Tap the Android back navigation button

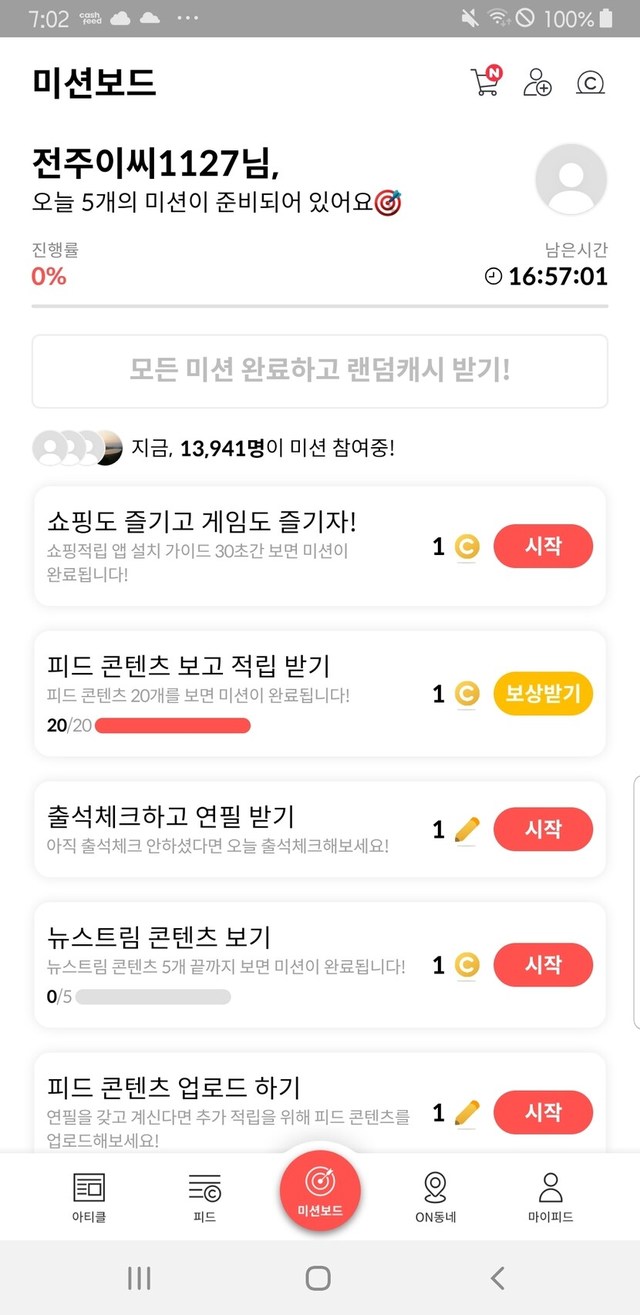(x=497, y=1277)
